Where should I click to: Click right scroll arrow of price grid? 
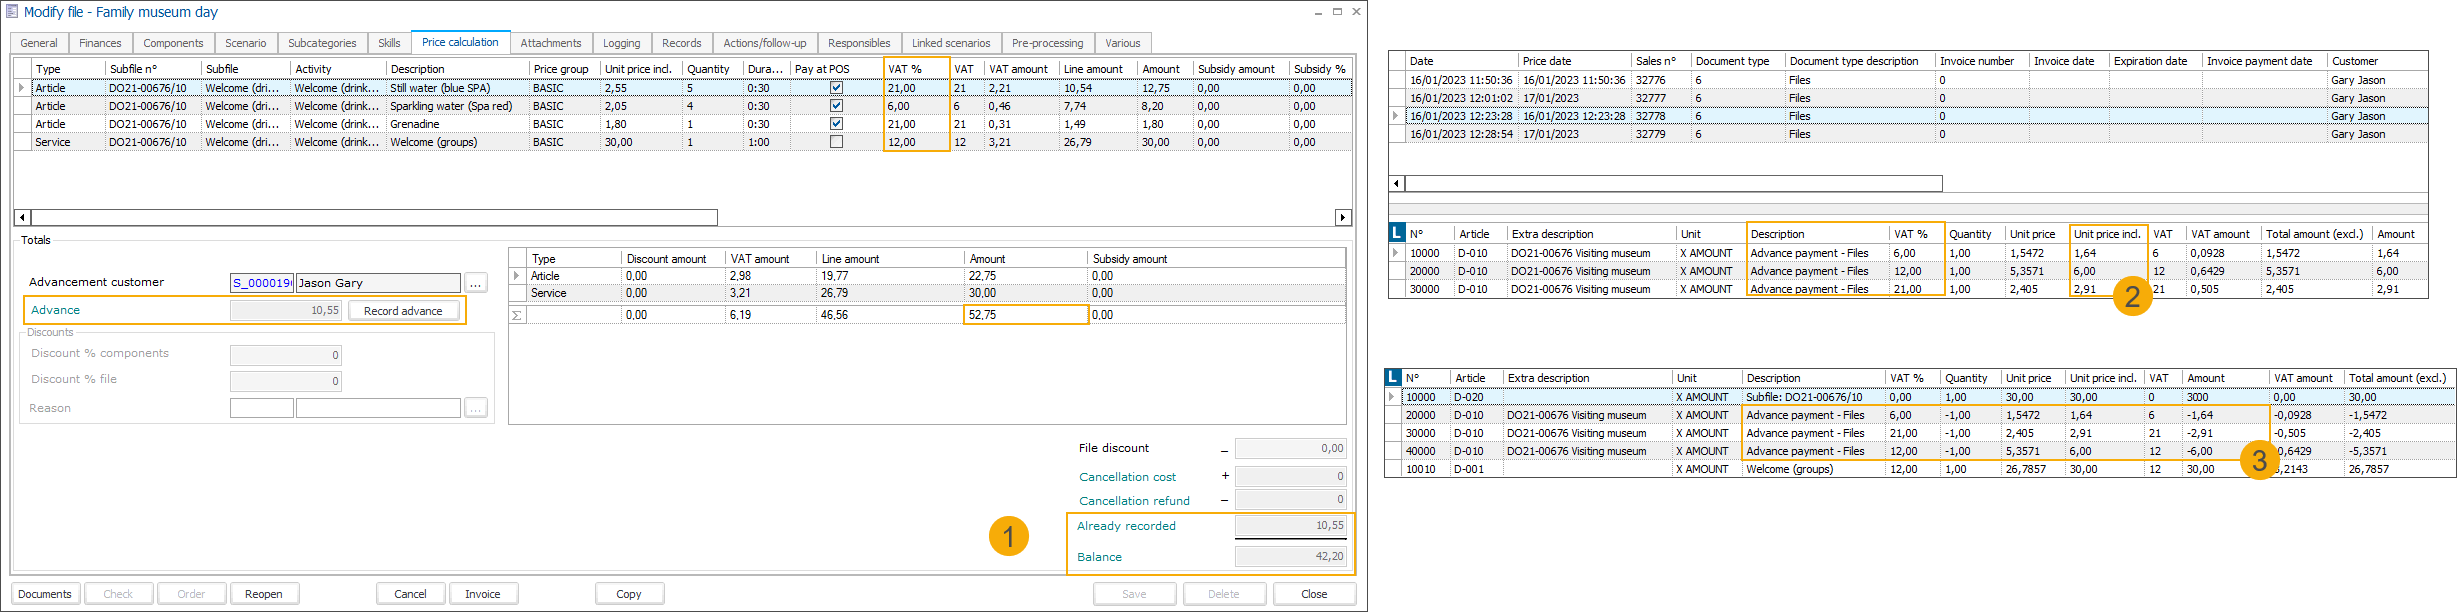1343,218
